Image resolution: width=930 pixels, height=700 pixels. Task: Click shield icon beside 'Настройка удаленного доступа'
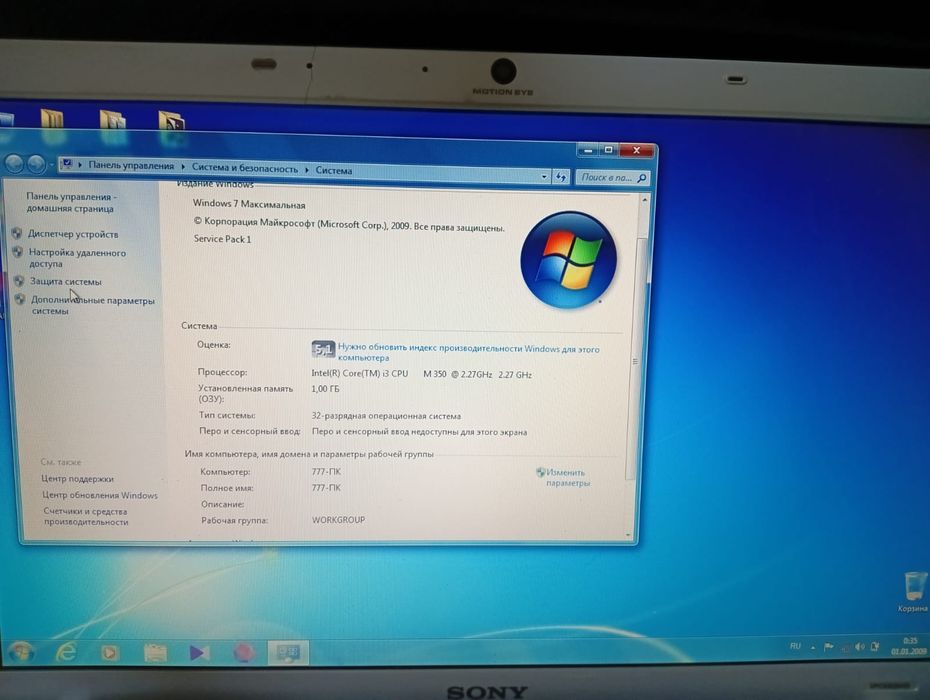click(18, 252)
